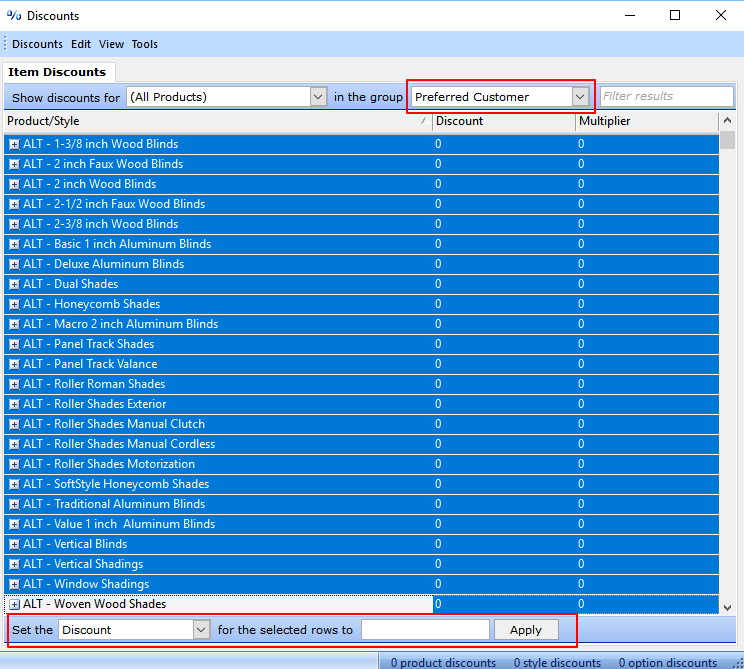Expand ALT - Value 1 inch Aluminum Blinds

tap(15, 524)
